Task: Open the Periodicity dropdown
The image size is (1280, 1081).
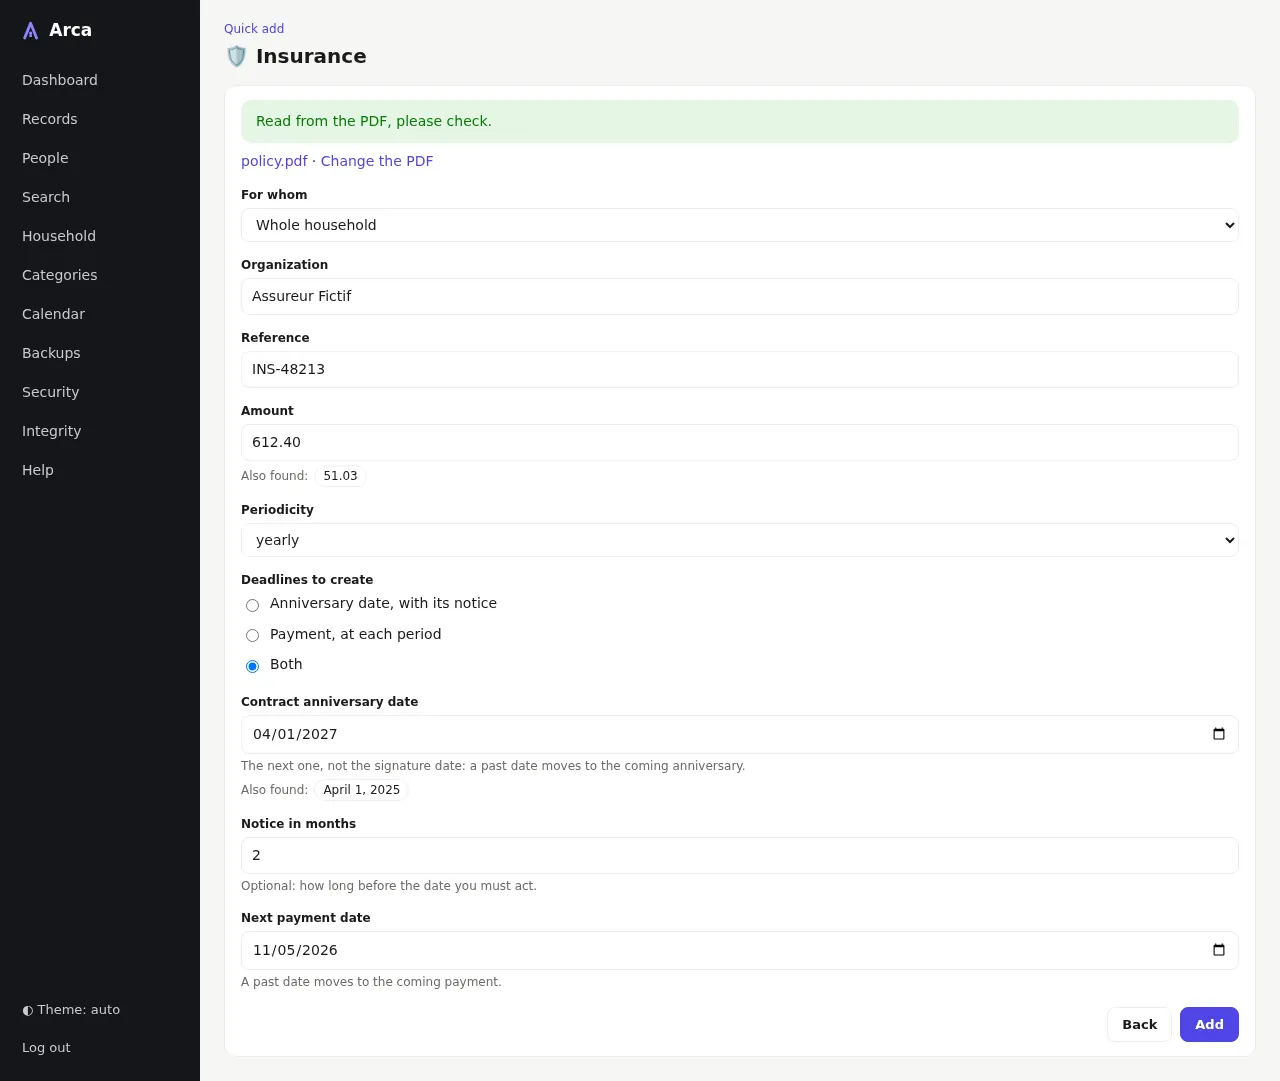Action: tap(740, 540)
